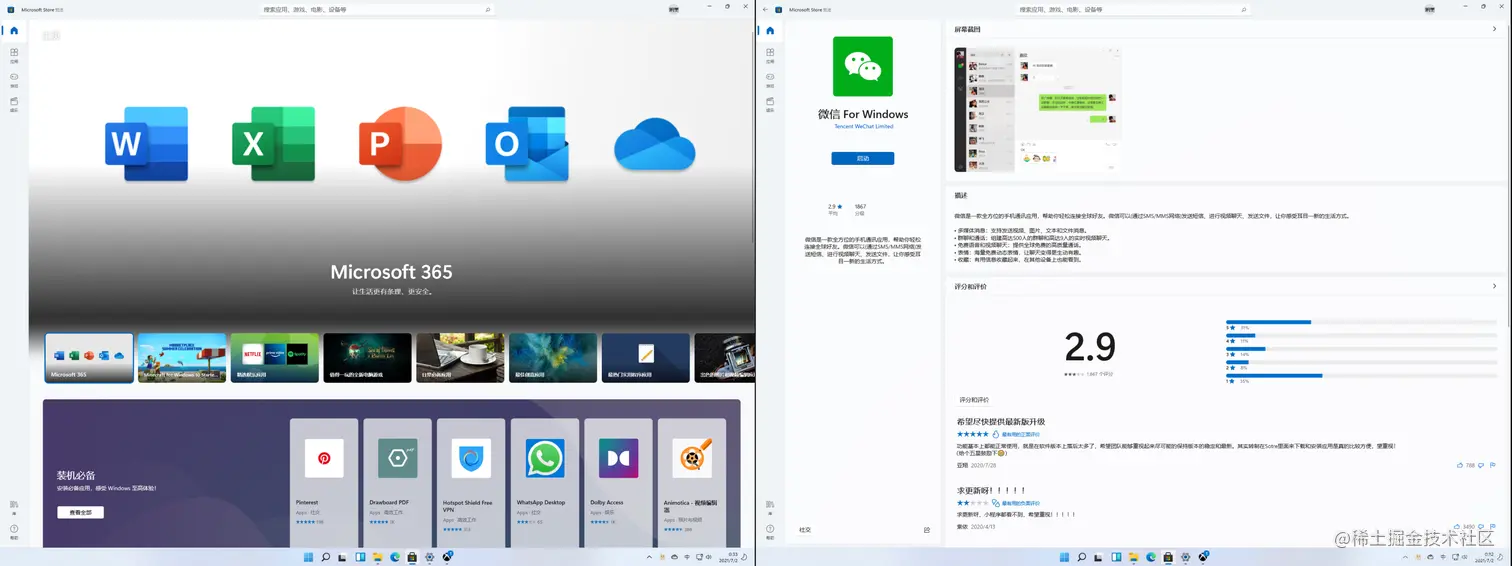Open Help (帮助) in the Store home window sidebar
The width and height of the screenshot is (1512, 566).
(14, 531)
